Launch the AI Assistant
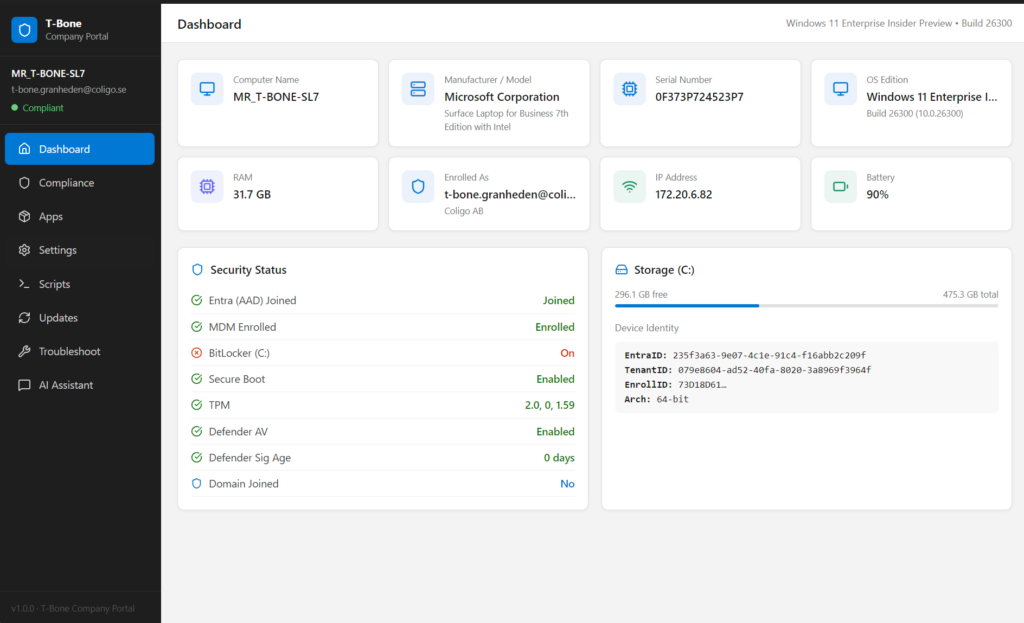Image resolution: width=1024 pixels, height=623 pixels. point(66,385)
